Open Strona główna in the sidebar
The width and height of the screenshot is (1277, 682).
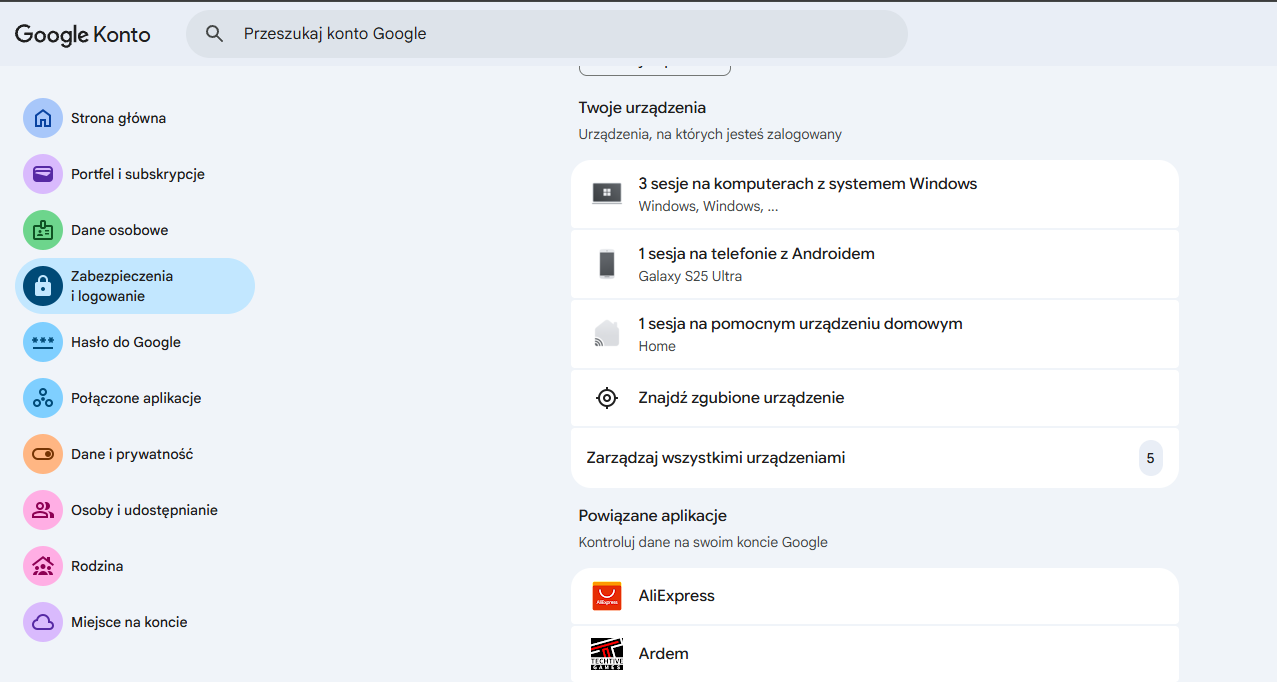pyautogui.click(x=118, y=118)
